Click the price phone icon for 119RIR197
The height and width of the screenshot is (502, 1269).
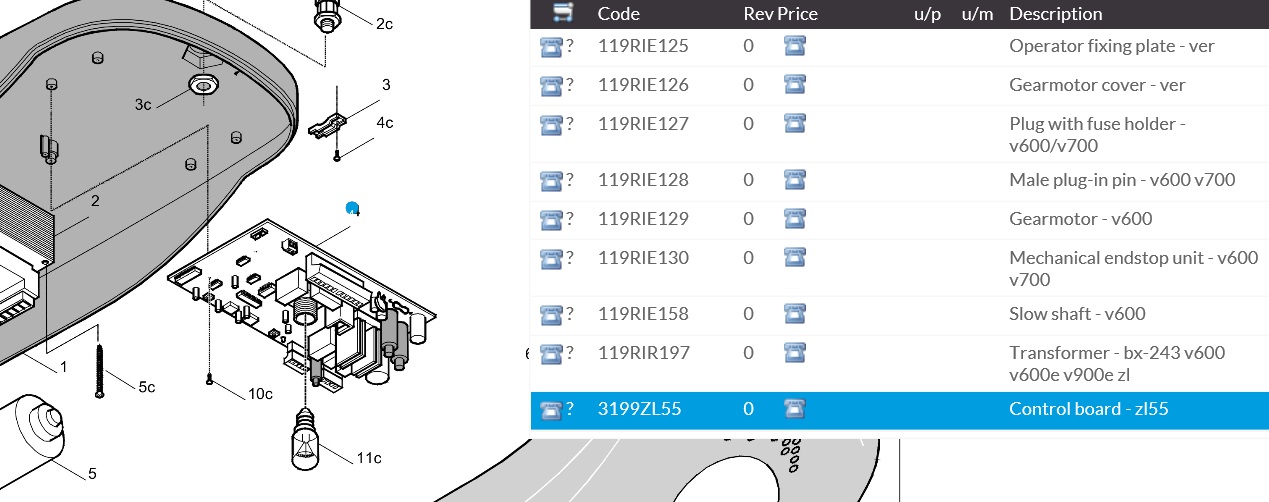pyautogui.click(x=795, y=353)
